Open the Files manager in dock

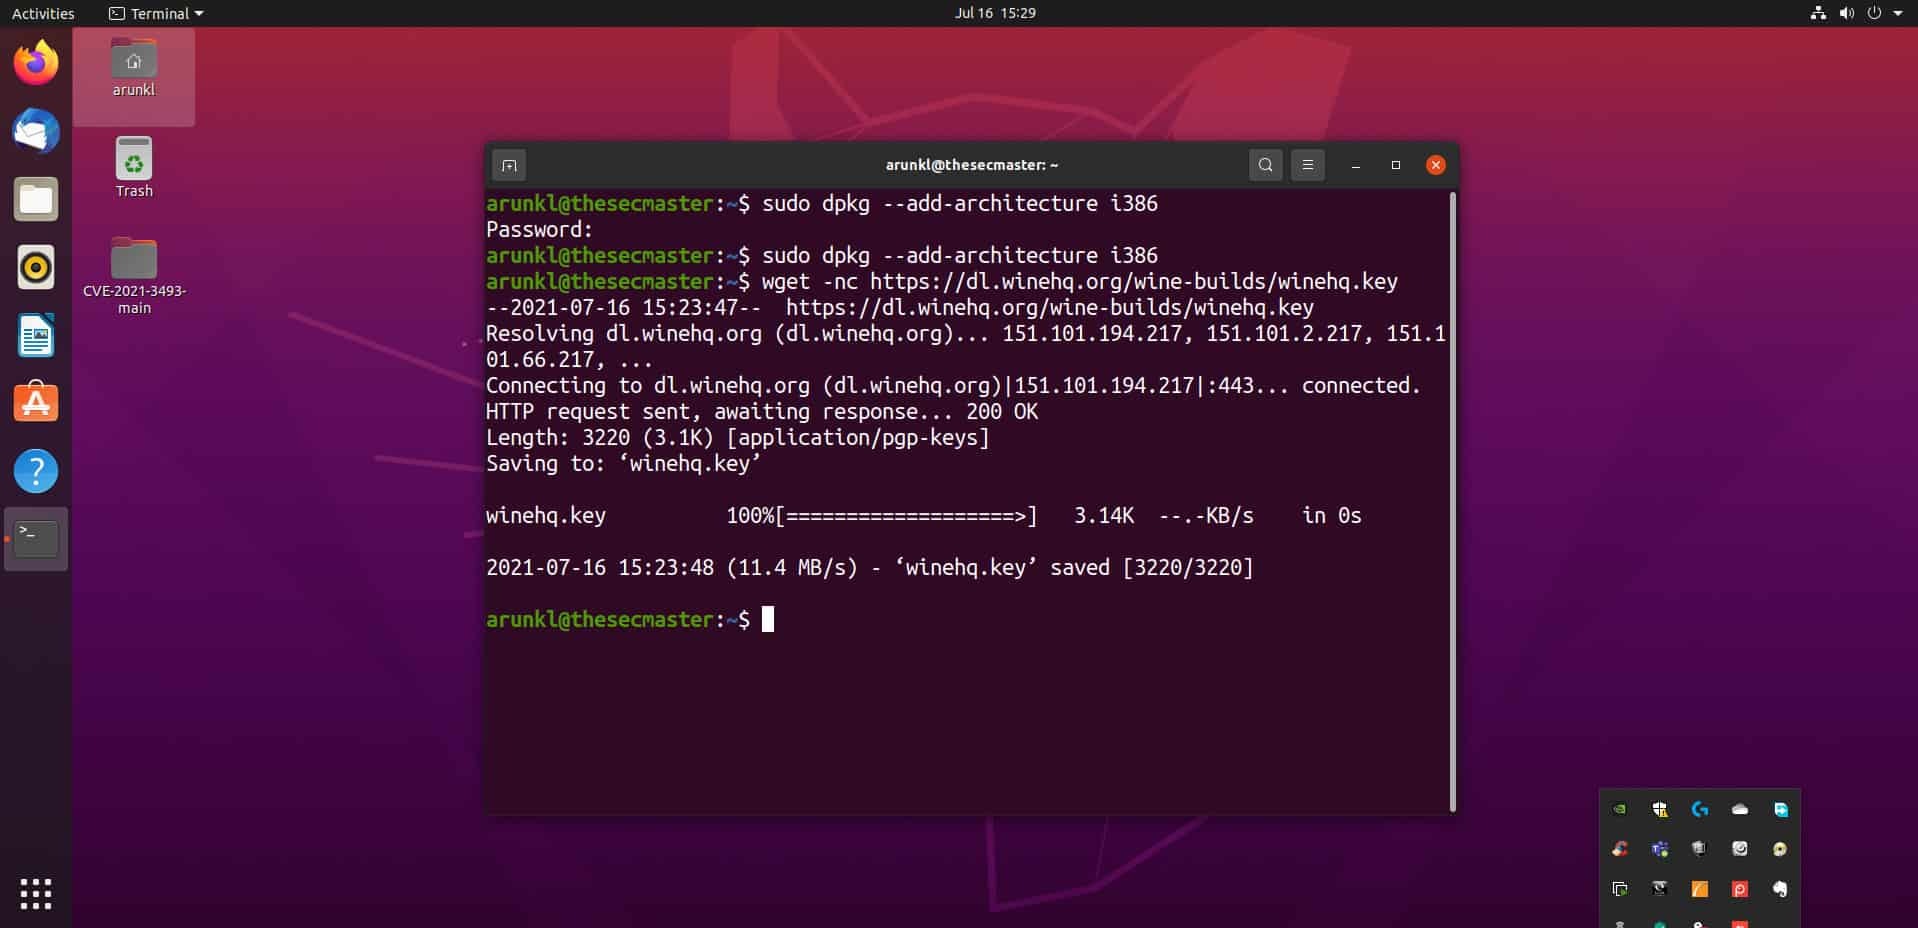36,199
